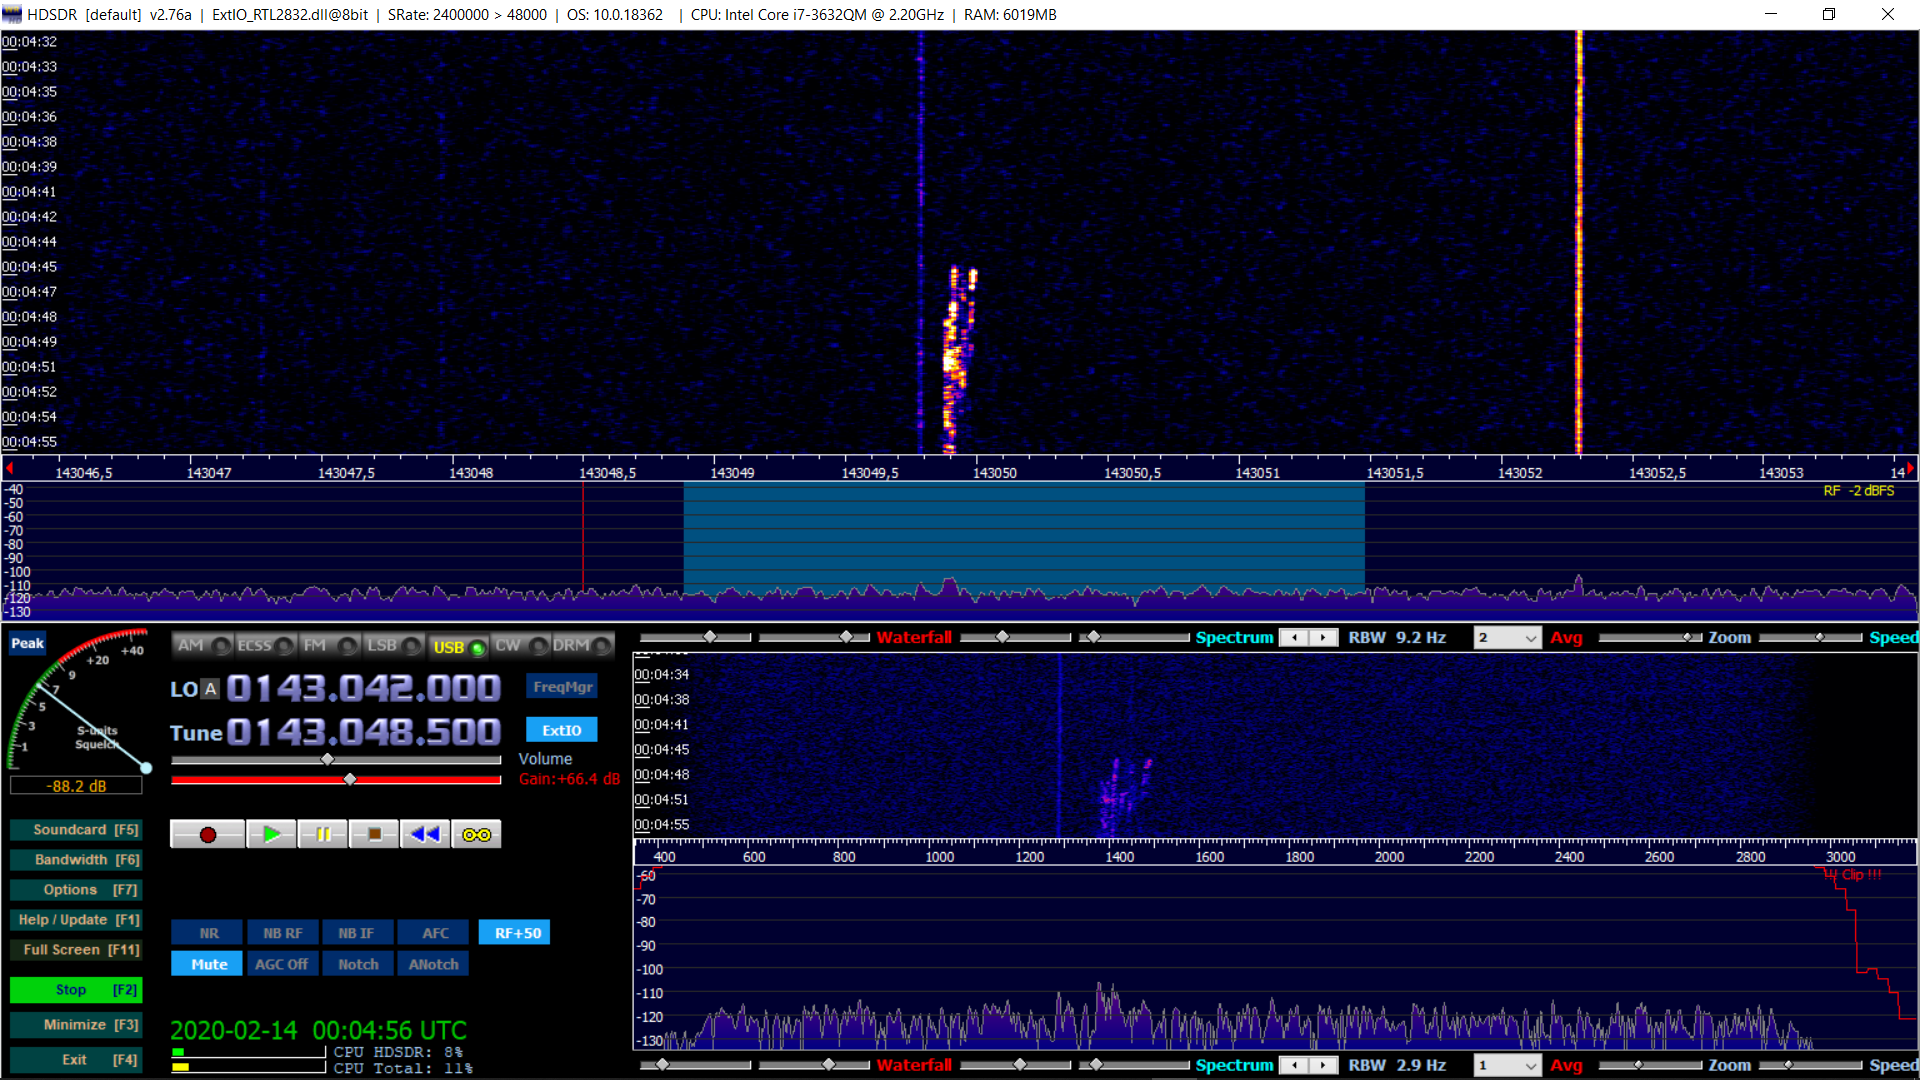Click Minimize [F3] button
This screenshot has height=1080, width=1920.
pyautogui.click(x=76, y=1025)
